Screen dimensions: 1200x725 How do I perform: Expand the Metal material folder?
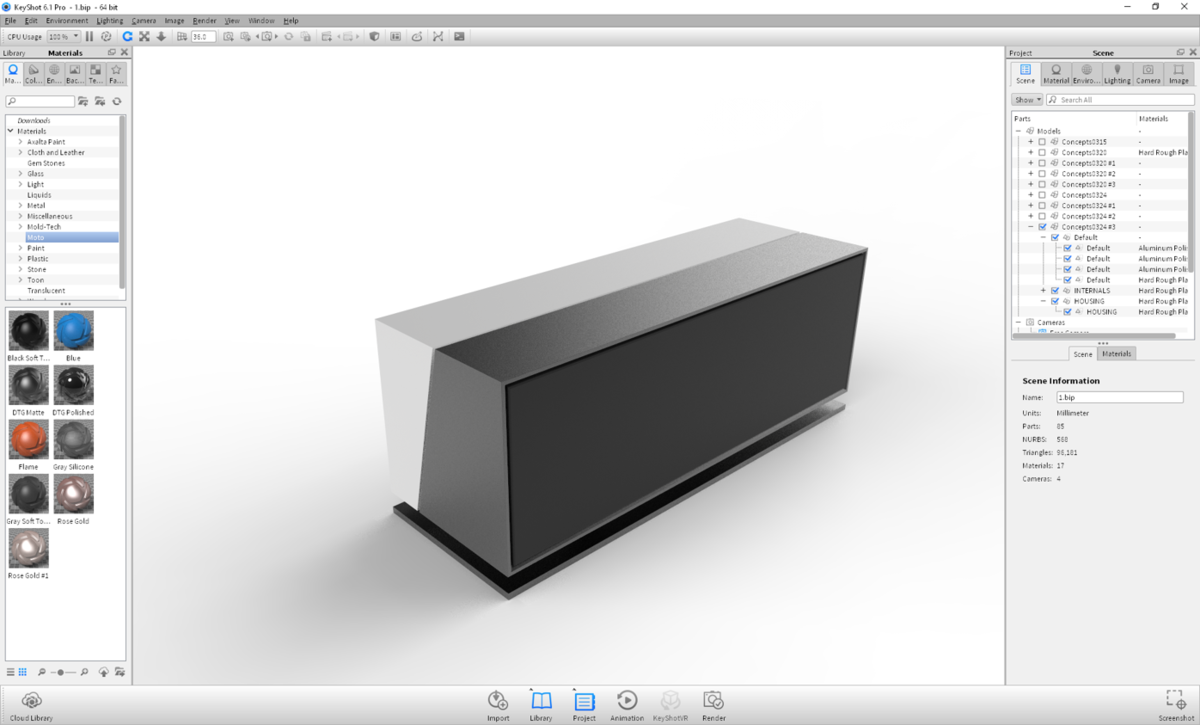point(20,206)
